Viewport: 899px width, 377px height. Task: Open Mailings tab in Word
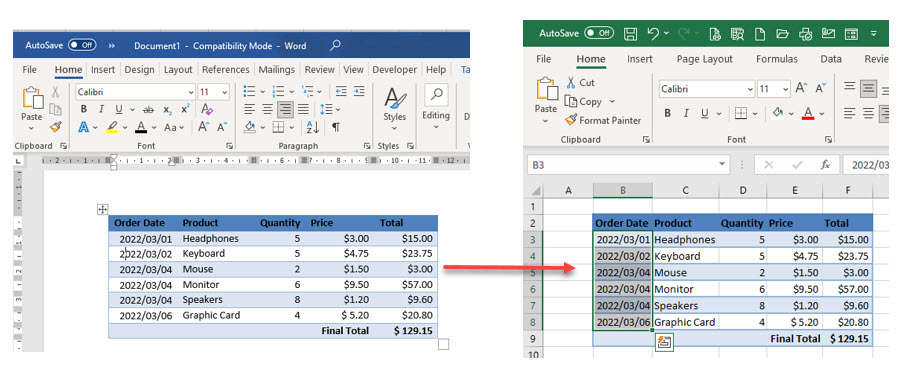(x=277, y=69)
